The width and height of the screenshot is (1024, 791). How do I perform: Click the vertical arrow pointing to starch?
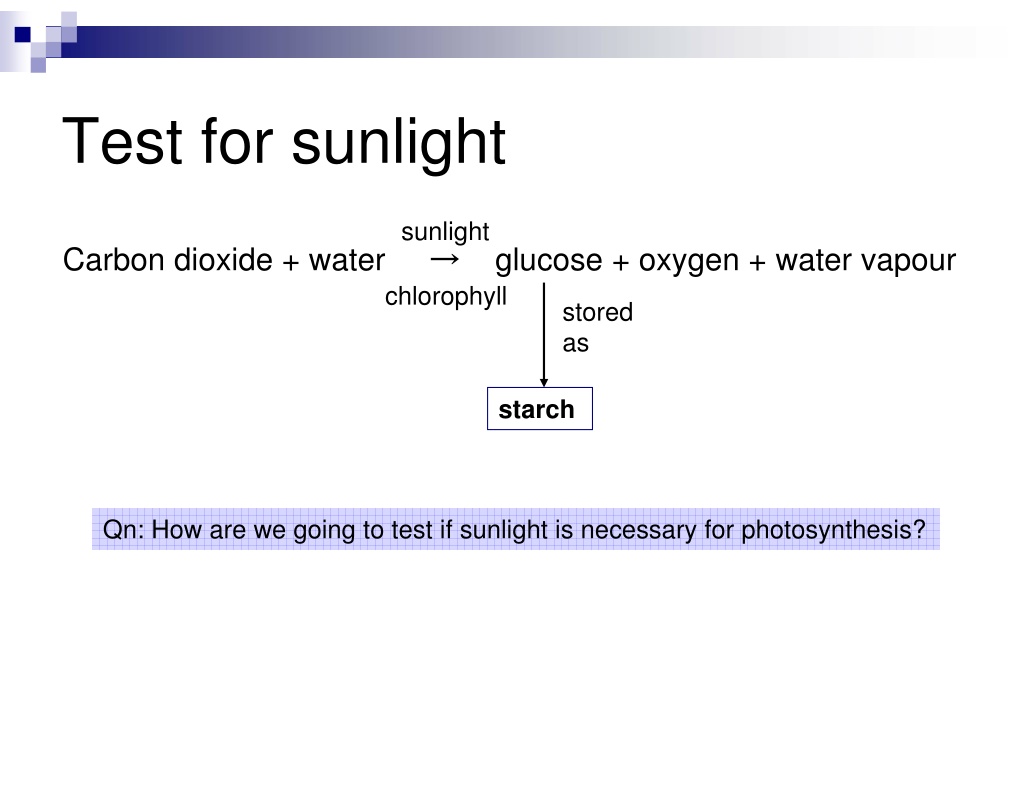click(x=544, y=335)
